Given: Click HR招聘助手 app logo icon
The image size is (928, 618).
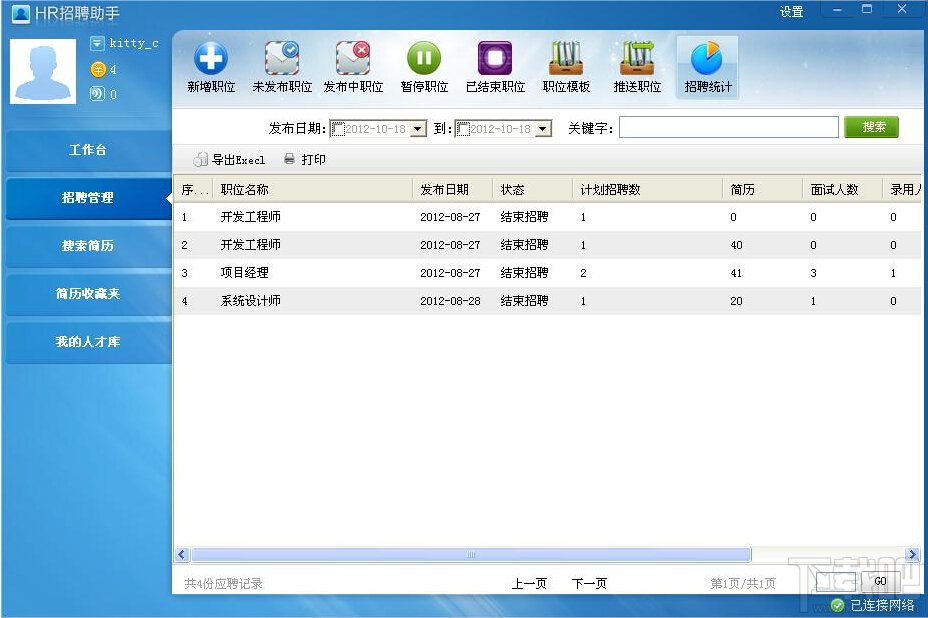Looking at the screenshot, I should 21,13.
